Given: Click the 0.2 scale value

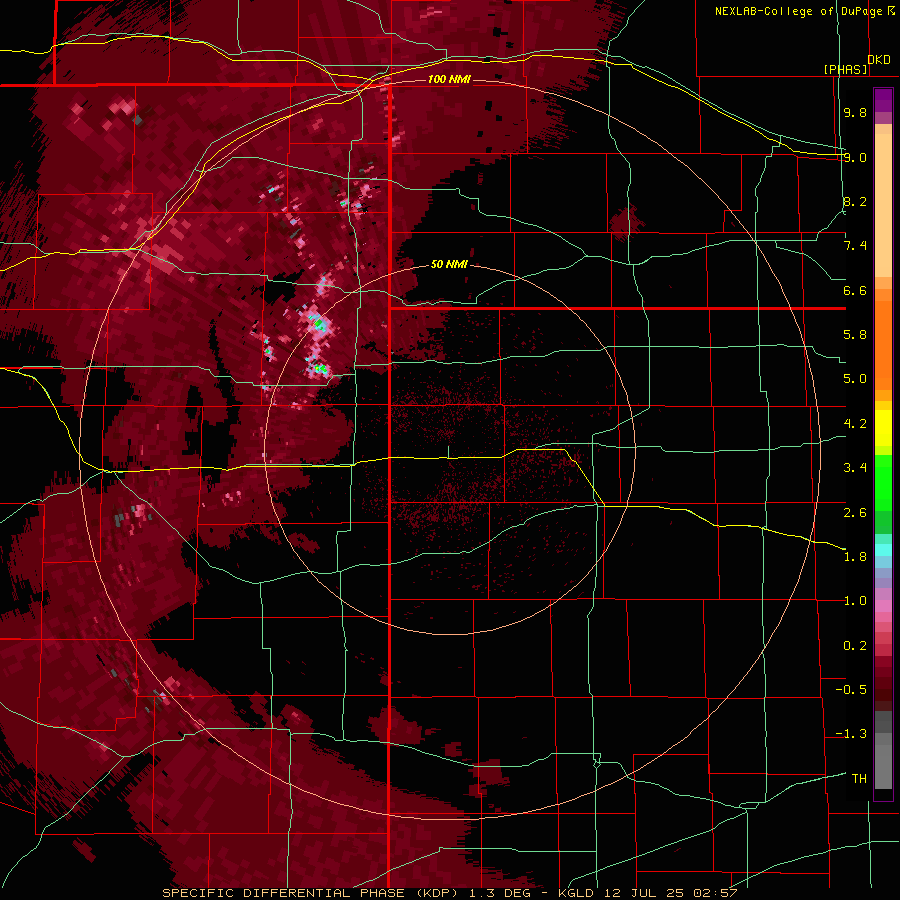Looking at the screenshot, I should 855,646.
